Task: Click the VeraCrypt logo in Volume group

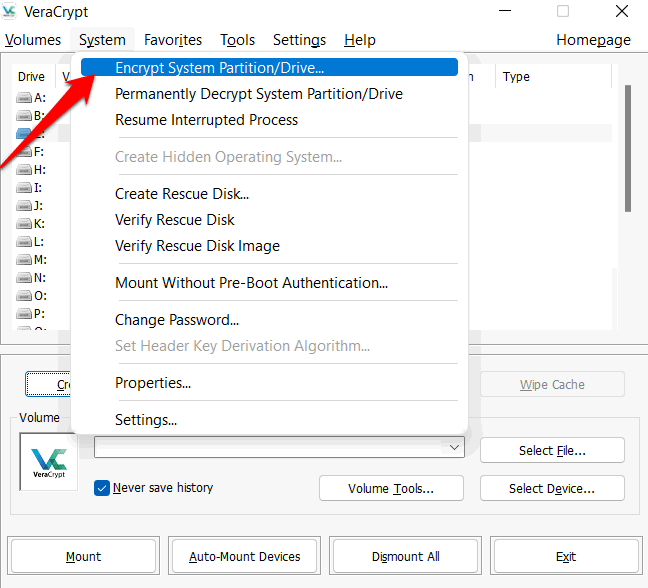Action: [x=49, y=462]
